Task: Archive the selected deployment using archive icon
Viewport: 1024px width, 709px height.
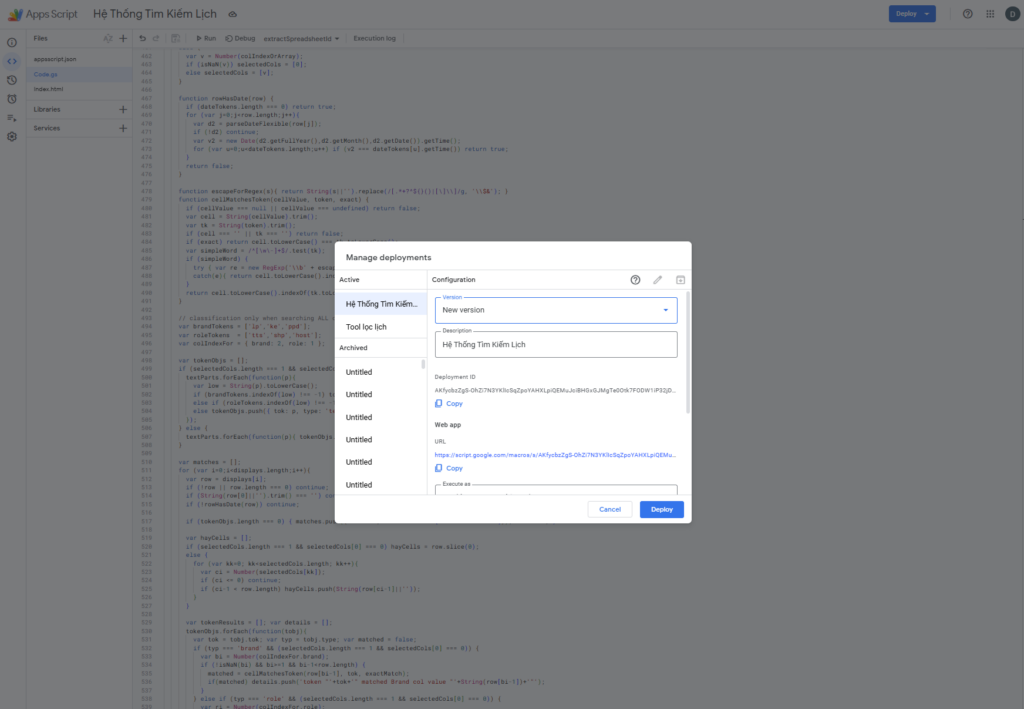Action: pos(680,280)
